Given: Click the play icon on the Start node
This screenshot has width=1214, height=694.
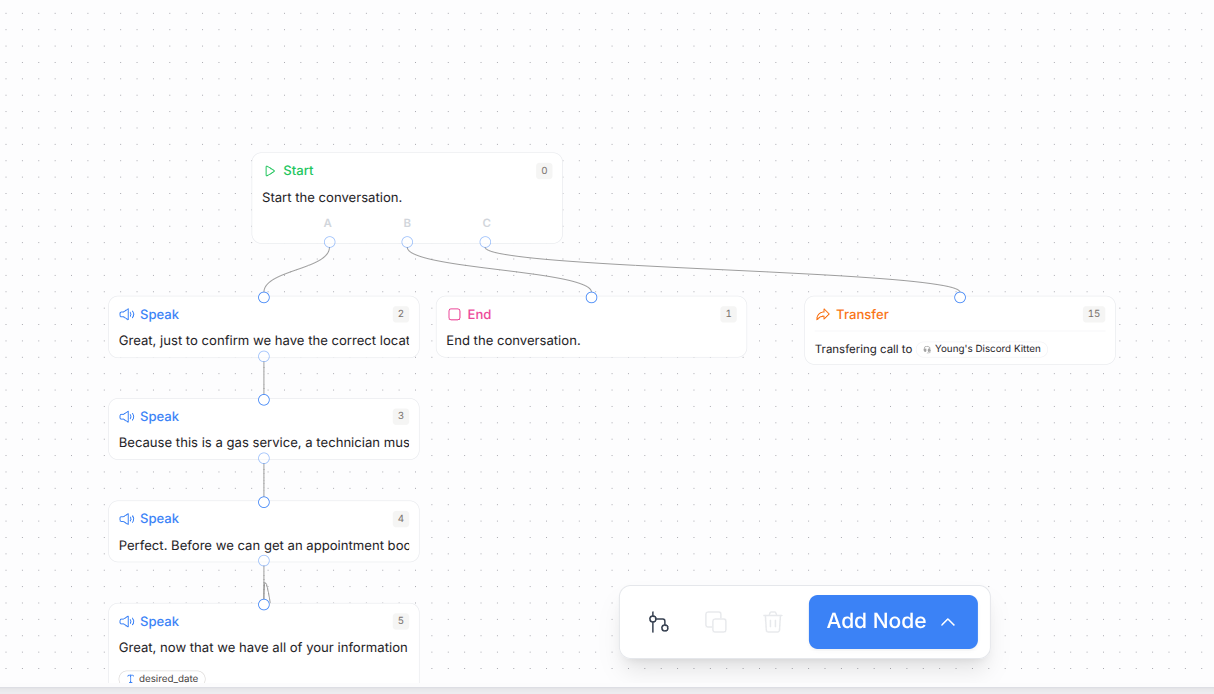Looking at the screenshot, I should [269, 170].
